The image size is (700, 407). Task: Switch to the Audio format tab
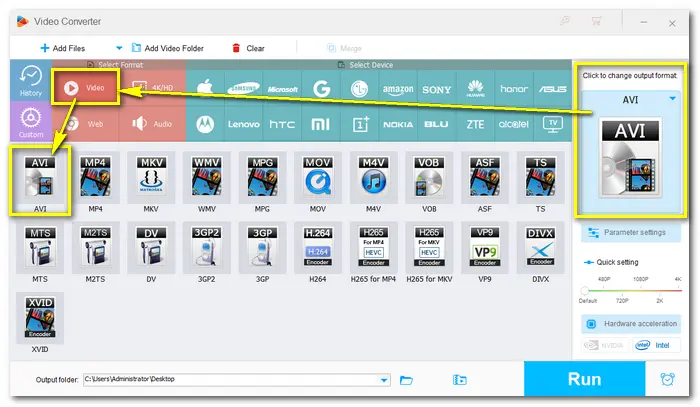152,124
